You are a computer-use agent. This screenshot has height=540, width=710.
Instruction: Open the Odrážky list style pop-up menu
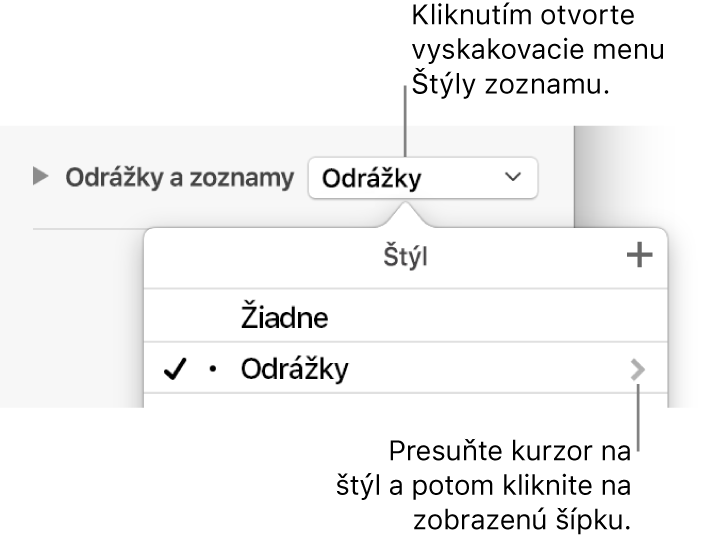[x=422, y=179]
